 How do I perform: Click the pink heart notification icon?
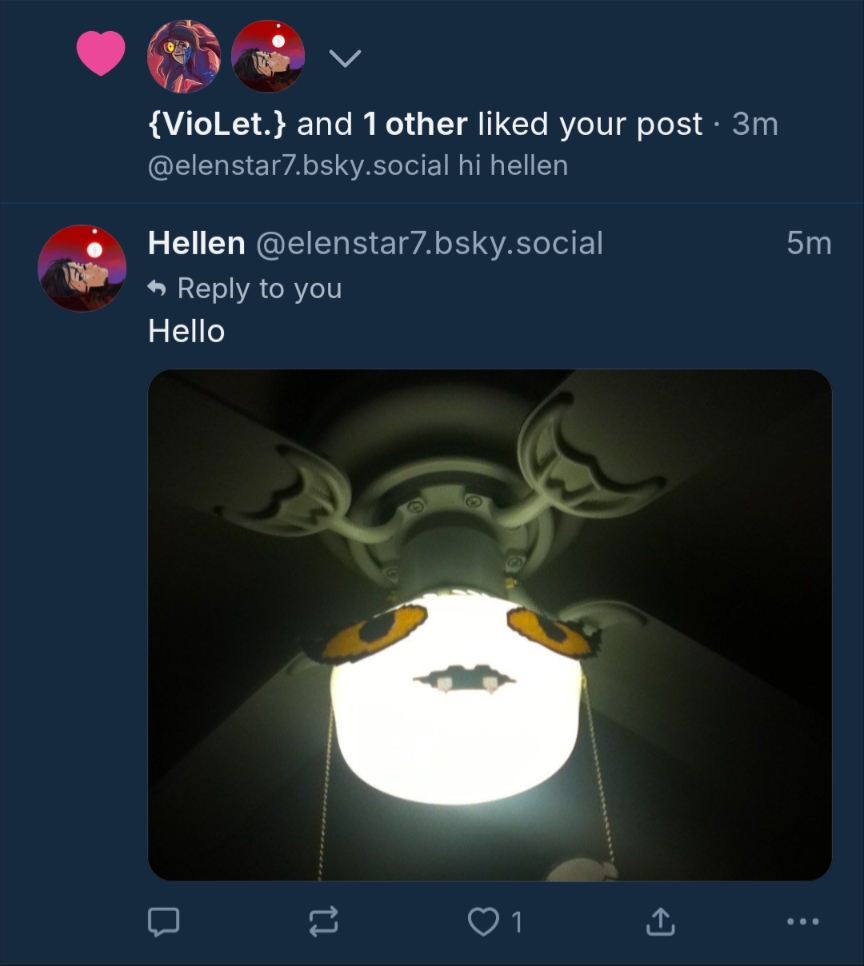pyautogui.click(x=101, y=53)
